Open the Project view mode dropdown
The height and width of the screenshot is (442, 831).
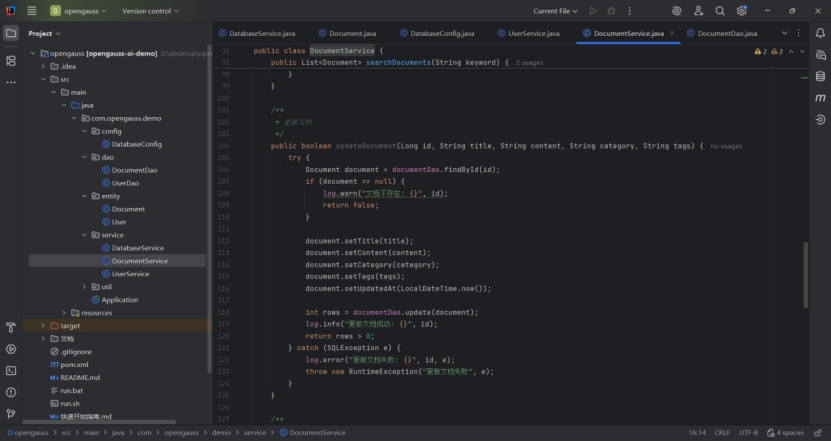[45, 33]
